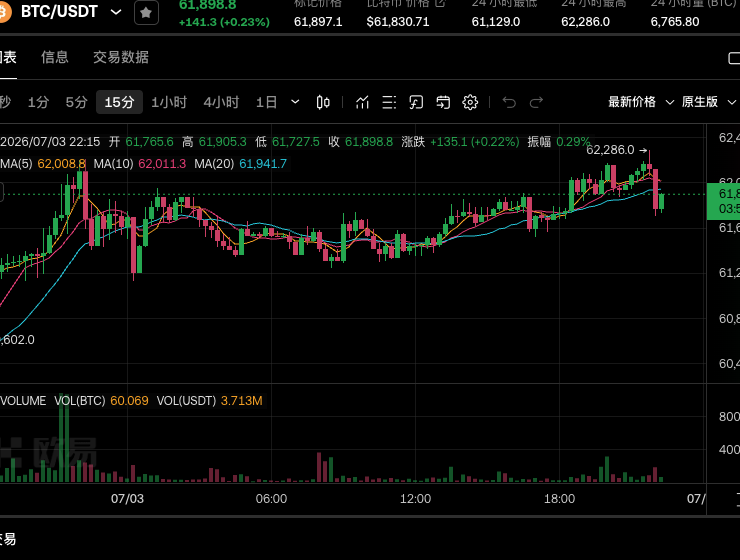The width and height of the screenshot is (740, 560).
Task: Select the 1小时 timeframe
Action: [169, 102]
